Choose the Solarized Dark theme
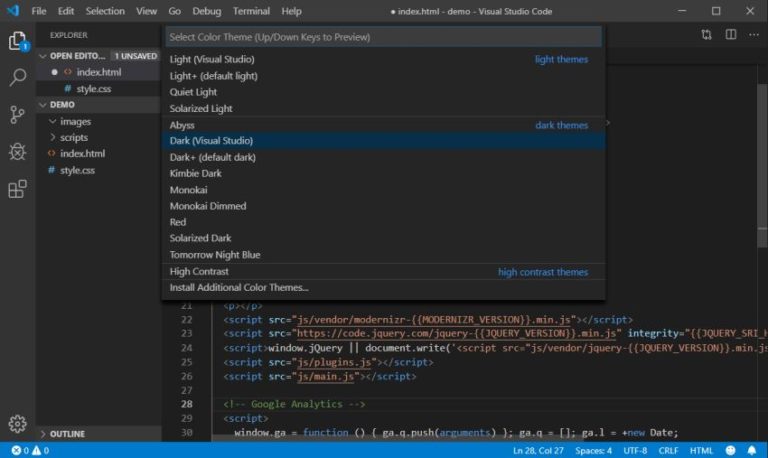 click(384, 238)
